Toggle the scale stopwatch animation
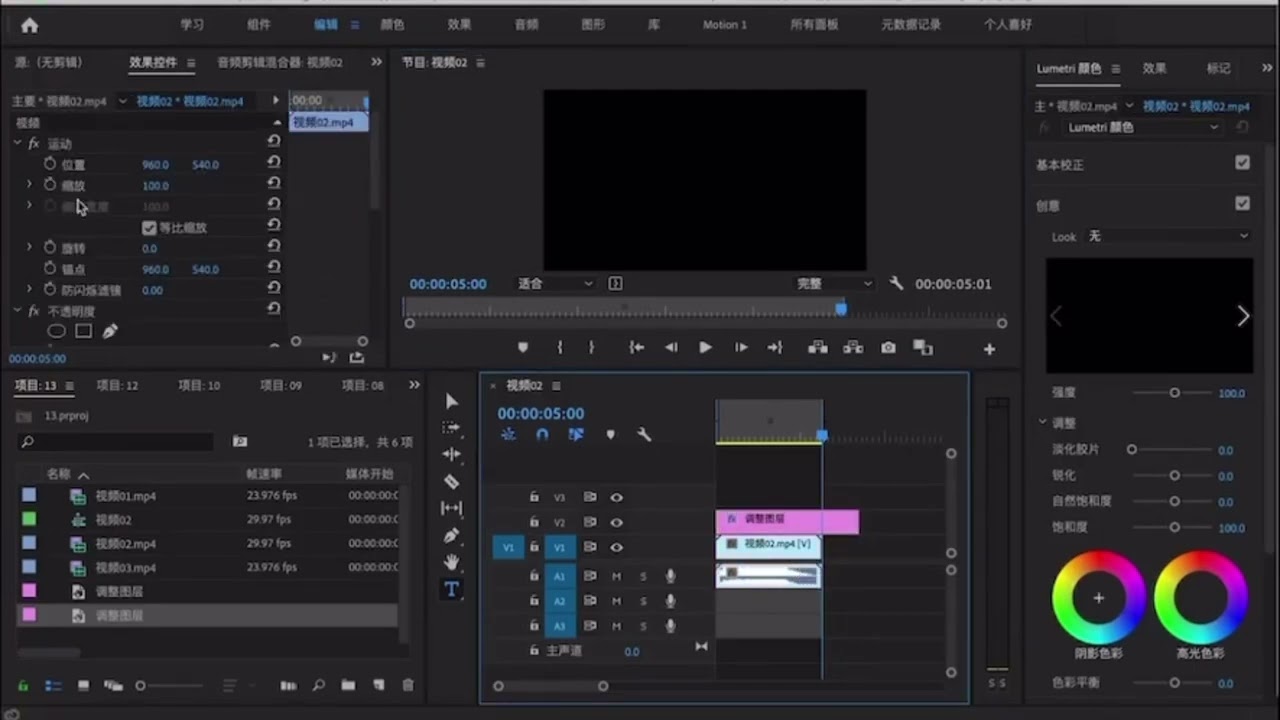1280x720 pixels. point(50,185)
